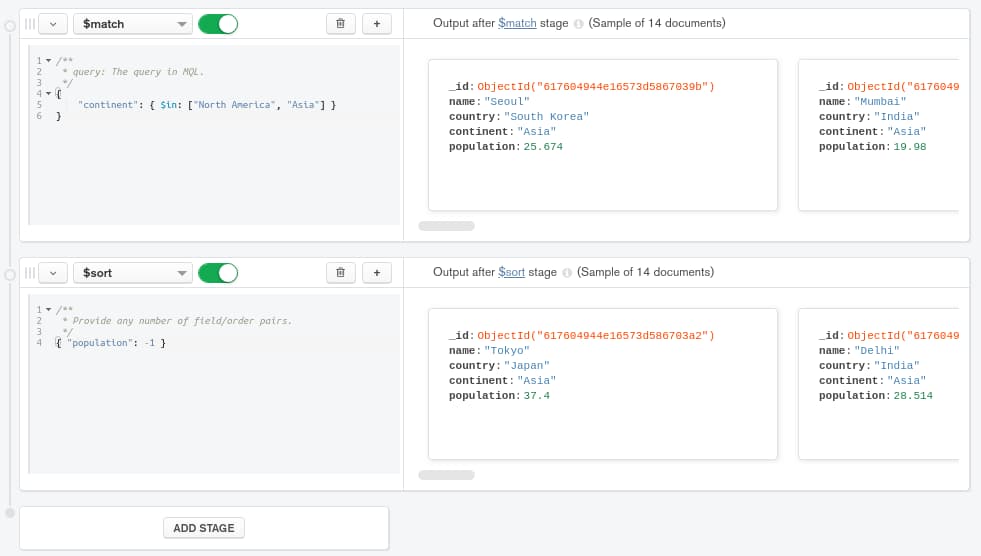Fold comment block at line 1 in $sort editor
The image size is (981, 556).
(x=48, y=310)
